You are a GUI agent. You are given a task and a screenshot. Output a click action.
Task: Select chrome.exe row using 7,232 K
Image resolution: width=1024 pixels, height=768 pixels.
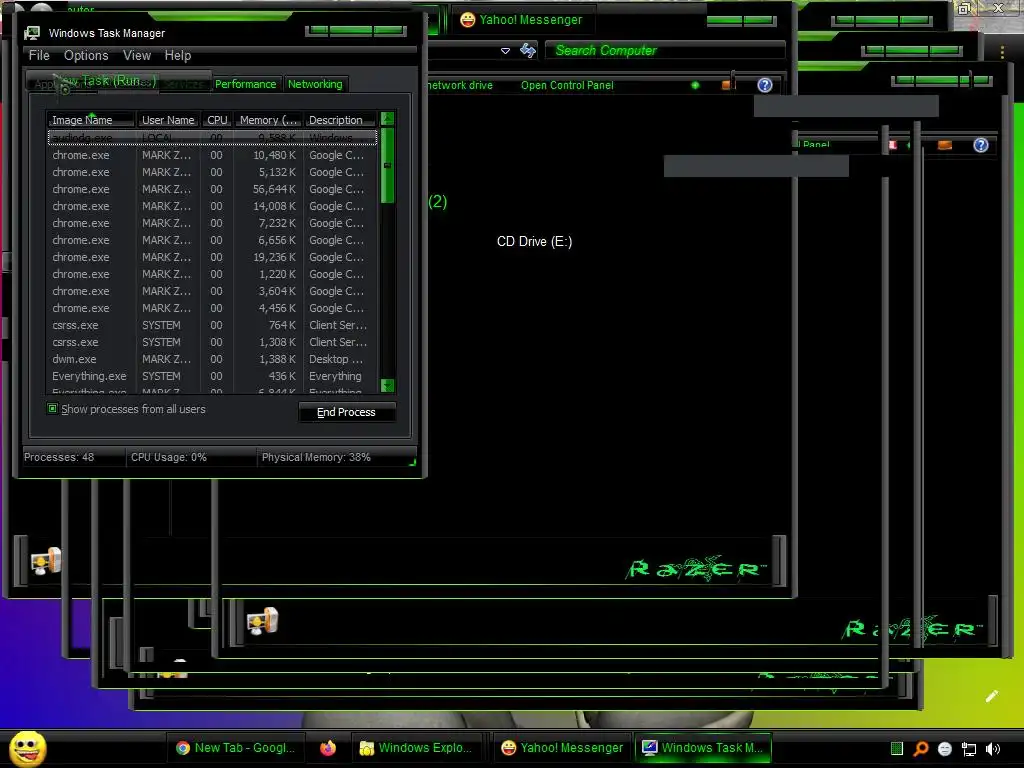coord(212,223)
